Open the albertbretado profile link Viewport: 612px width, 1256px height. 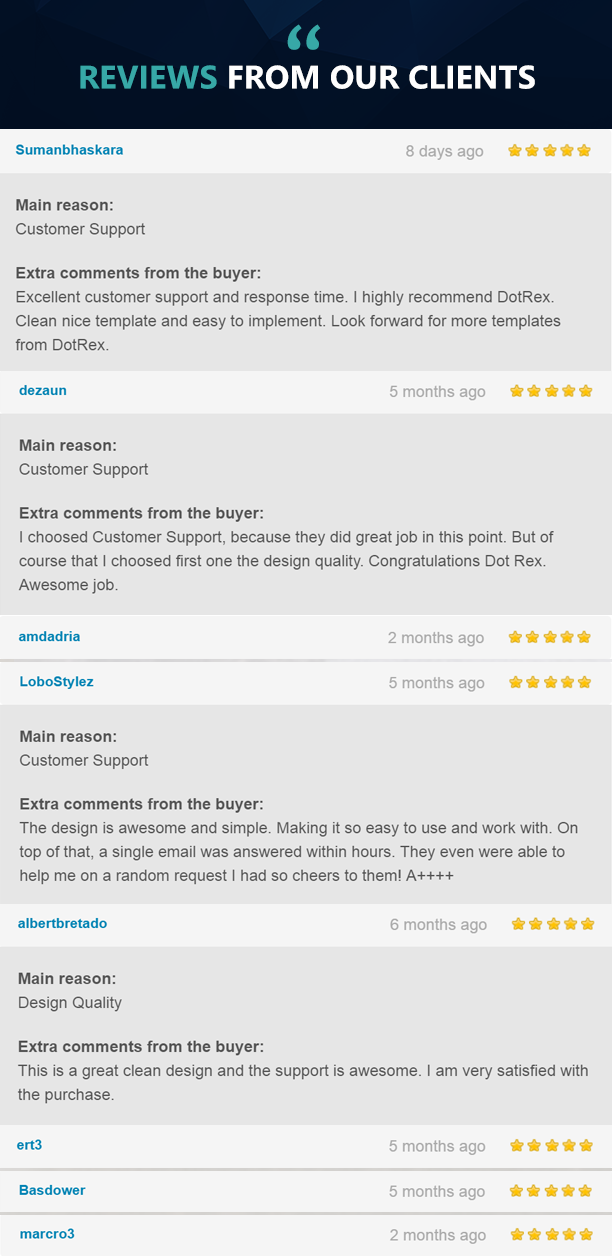pyautogui.click(x=62, y=923)
